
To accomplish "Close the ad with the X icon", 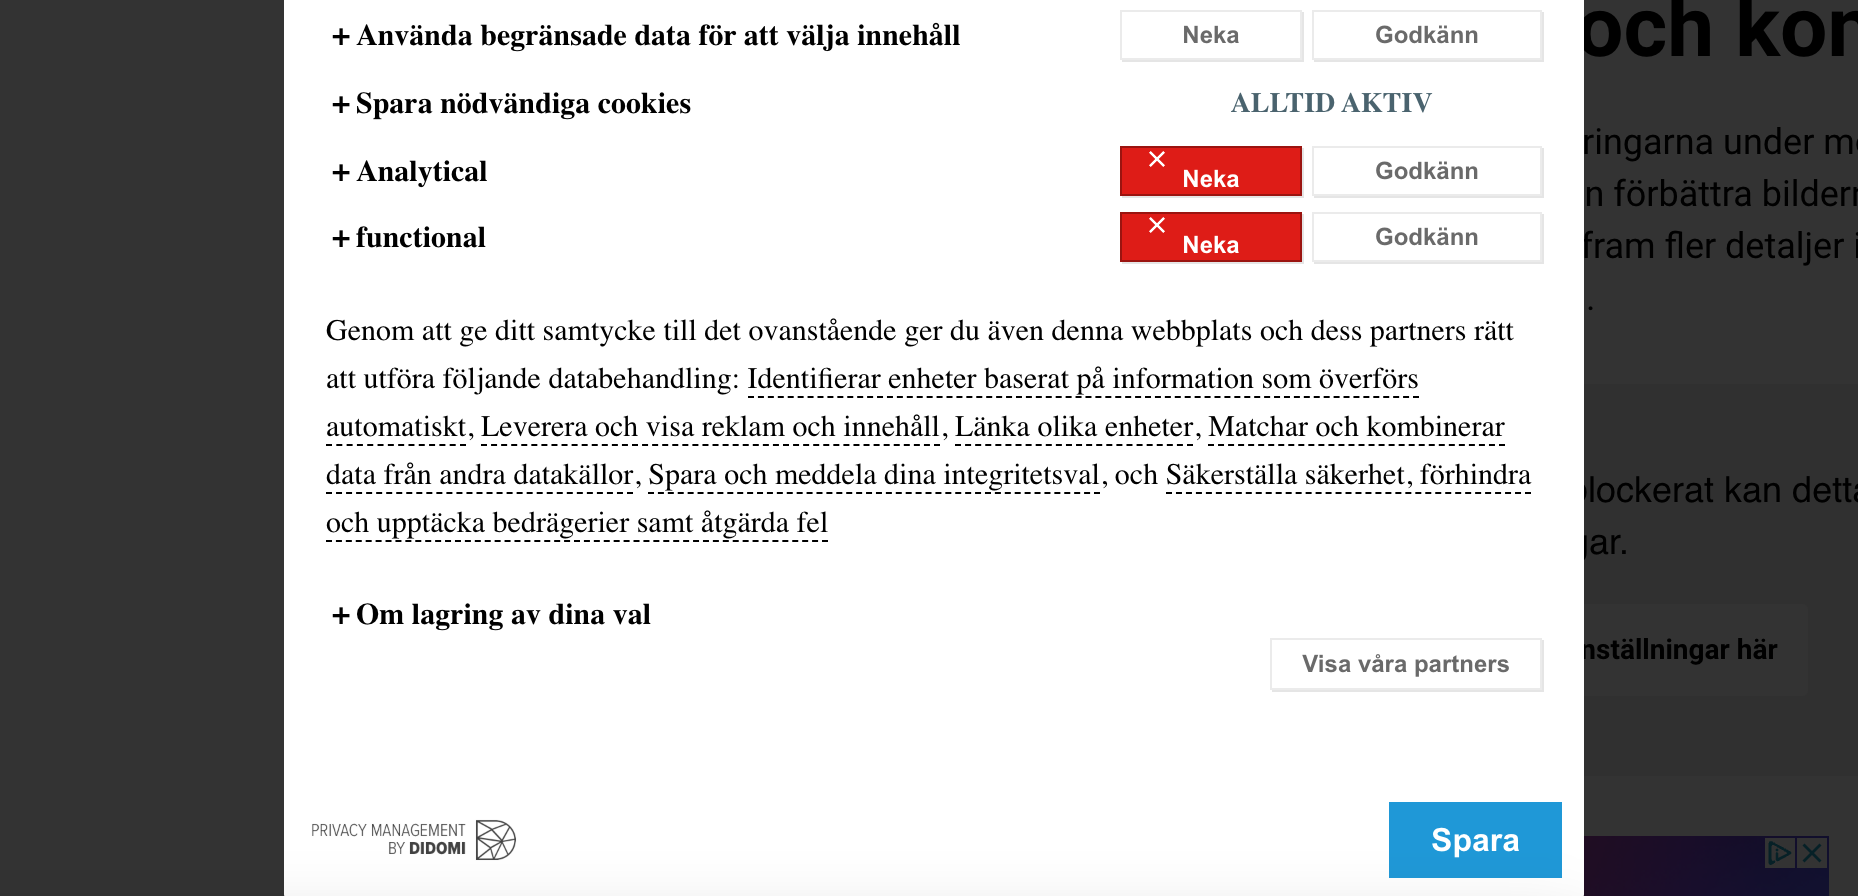I will click(x=1812, y=853).
